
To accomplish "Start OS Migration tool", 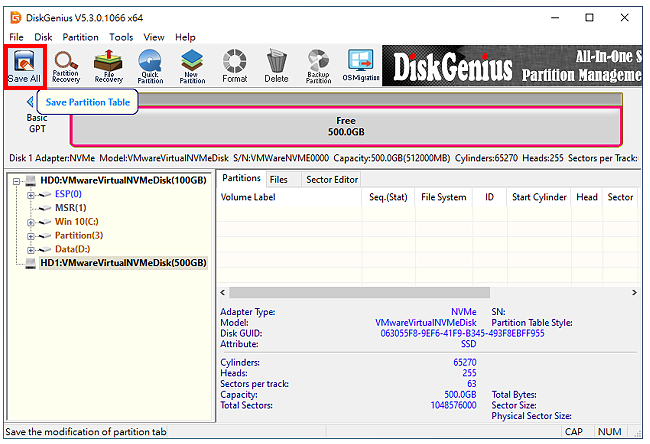I will (361, 66).
